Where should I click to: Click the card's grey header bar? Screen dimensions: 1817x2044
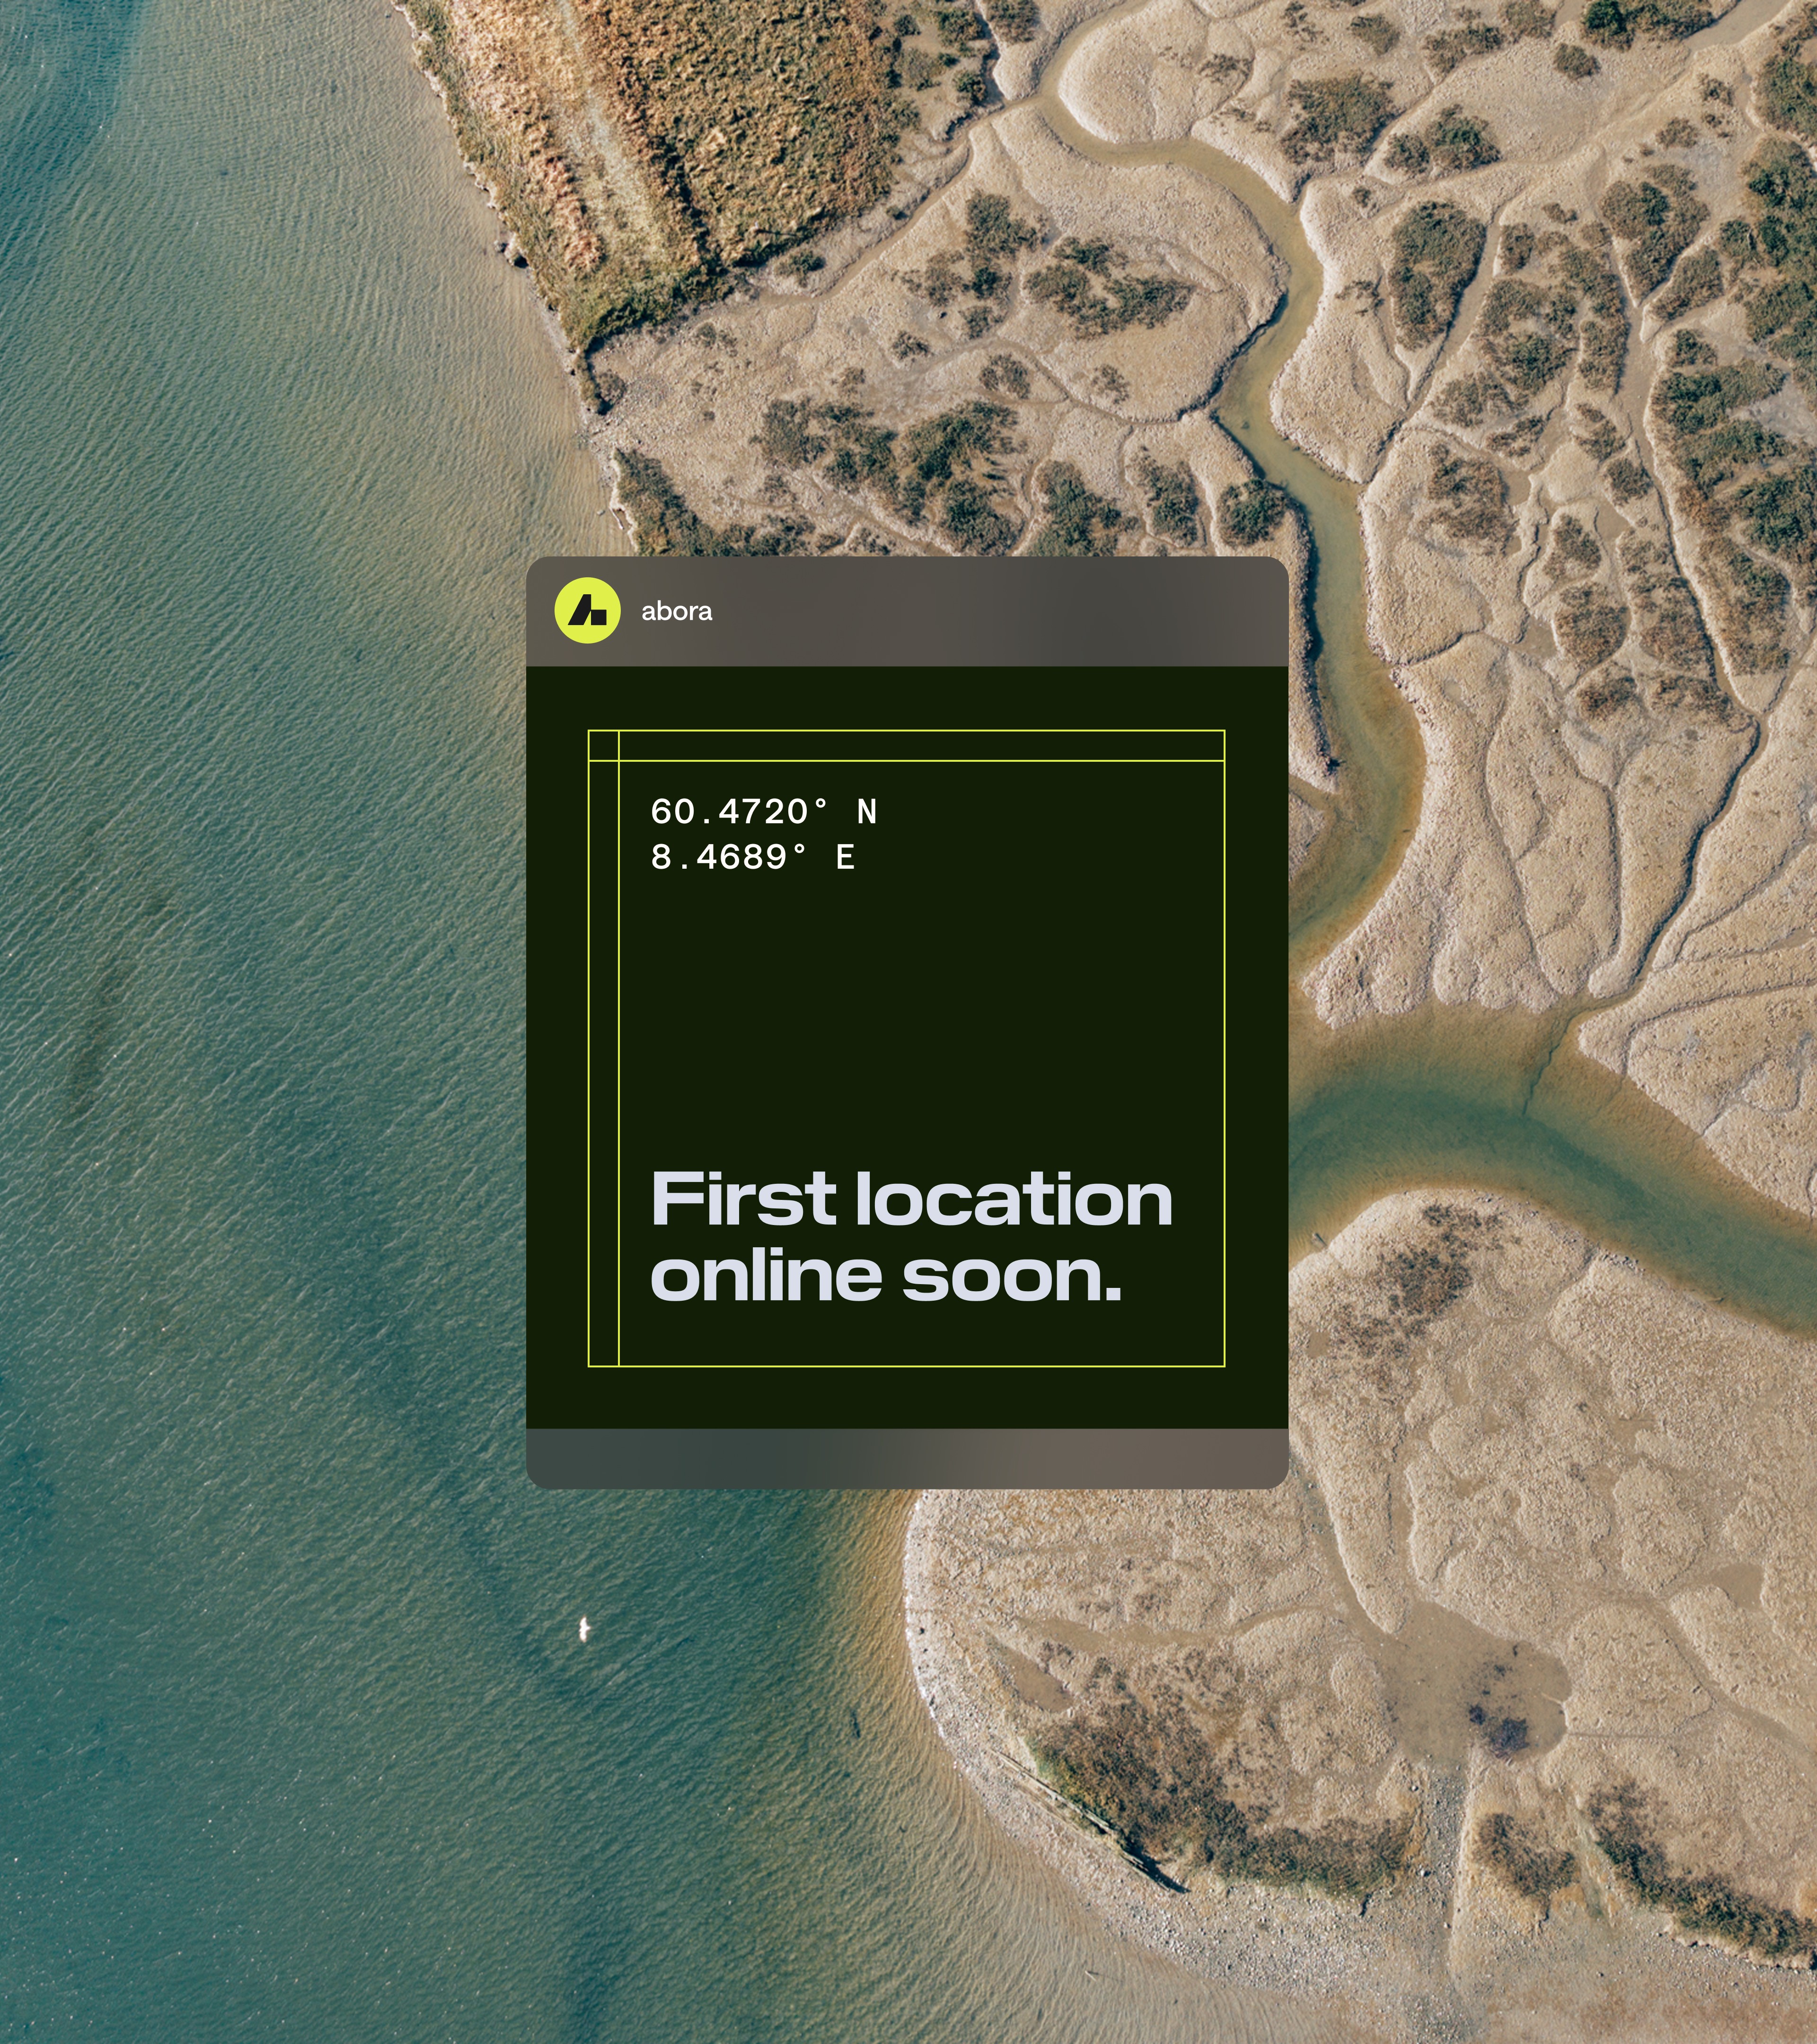point(907,611)
